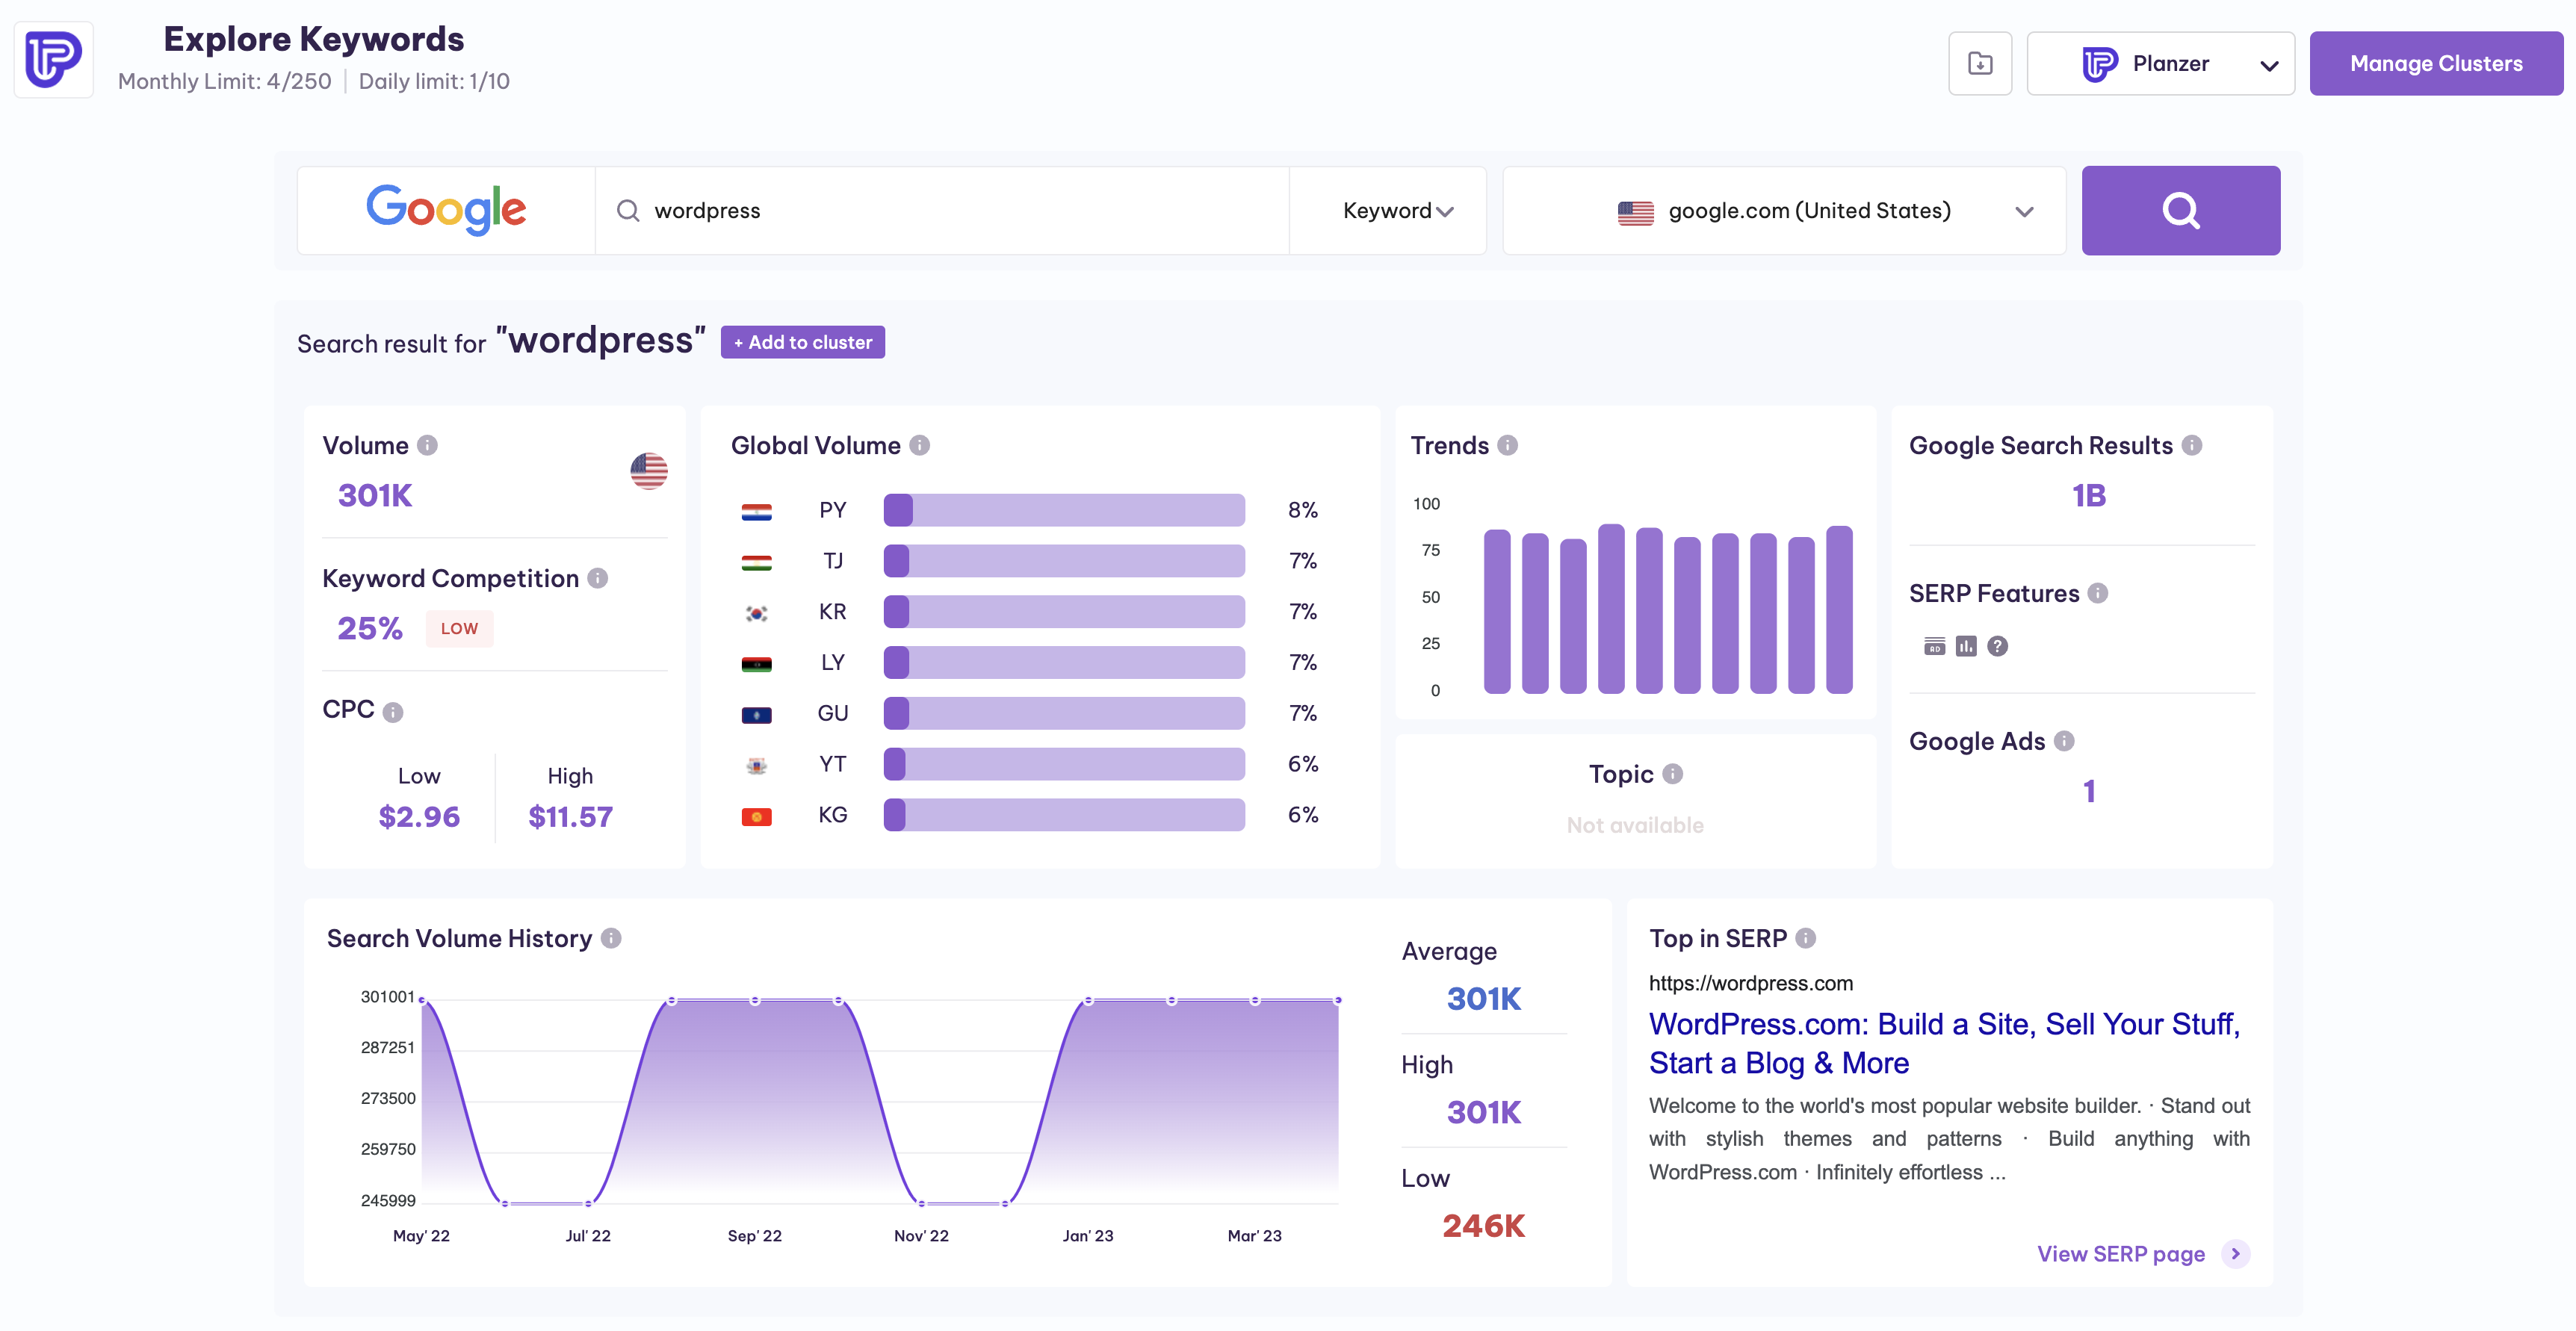The height and width of the screenshot is (1331, 2576).
Task: Click the Daily limit: 1/10 text
Action: pyautogui.click(x=434, y=82)
